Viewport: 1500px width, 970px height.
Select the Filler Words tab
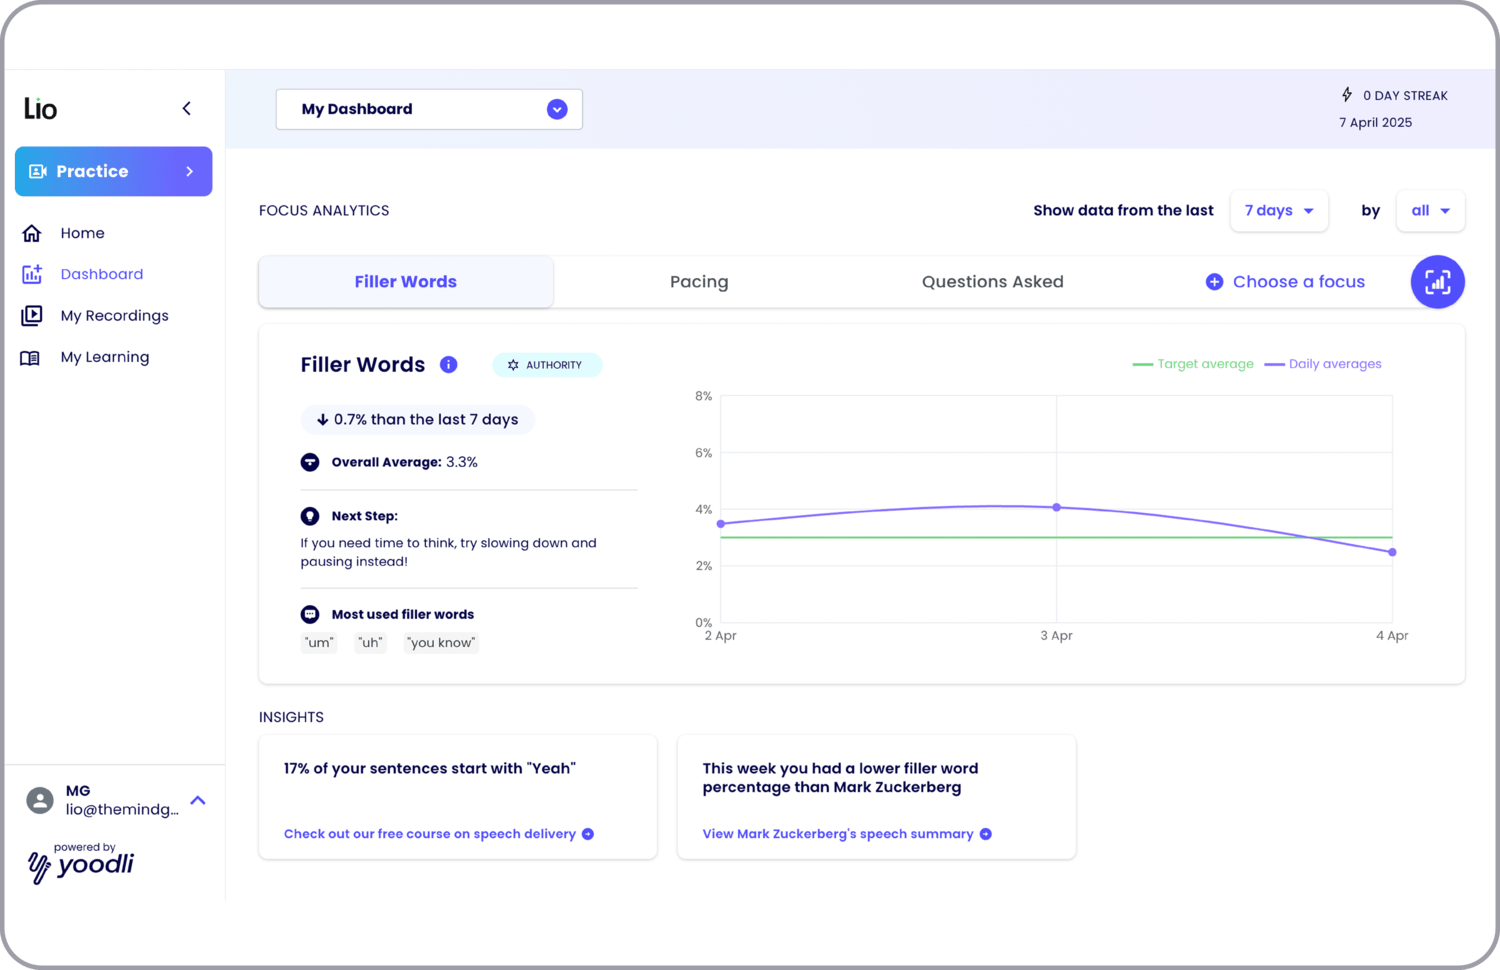pos(405,282)
